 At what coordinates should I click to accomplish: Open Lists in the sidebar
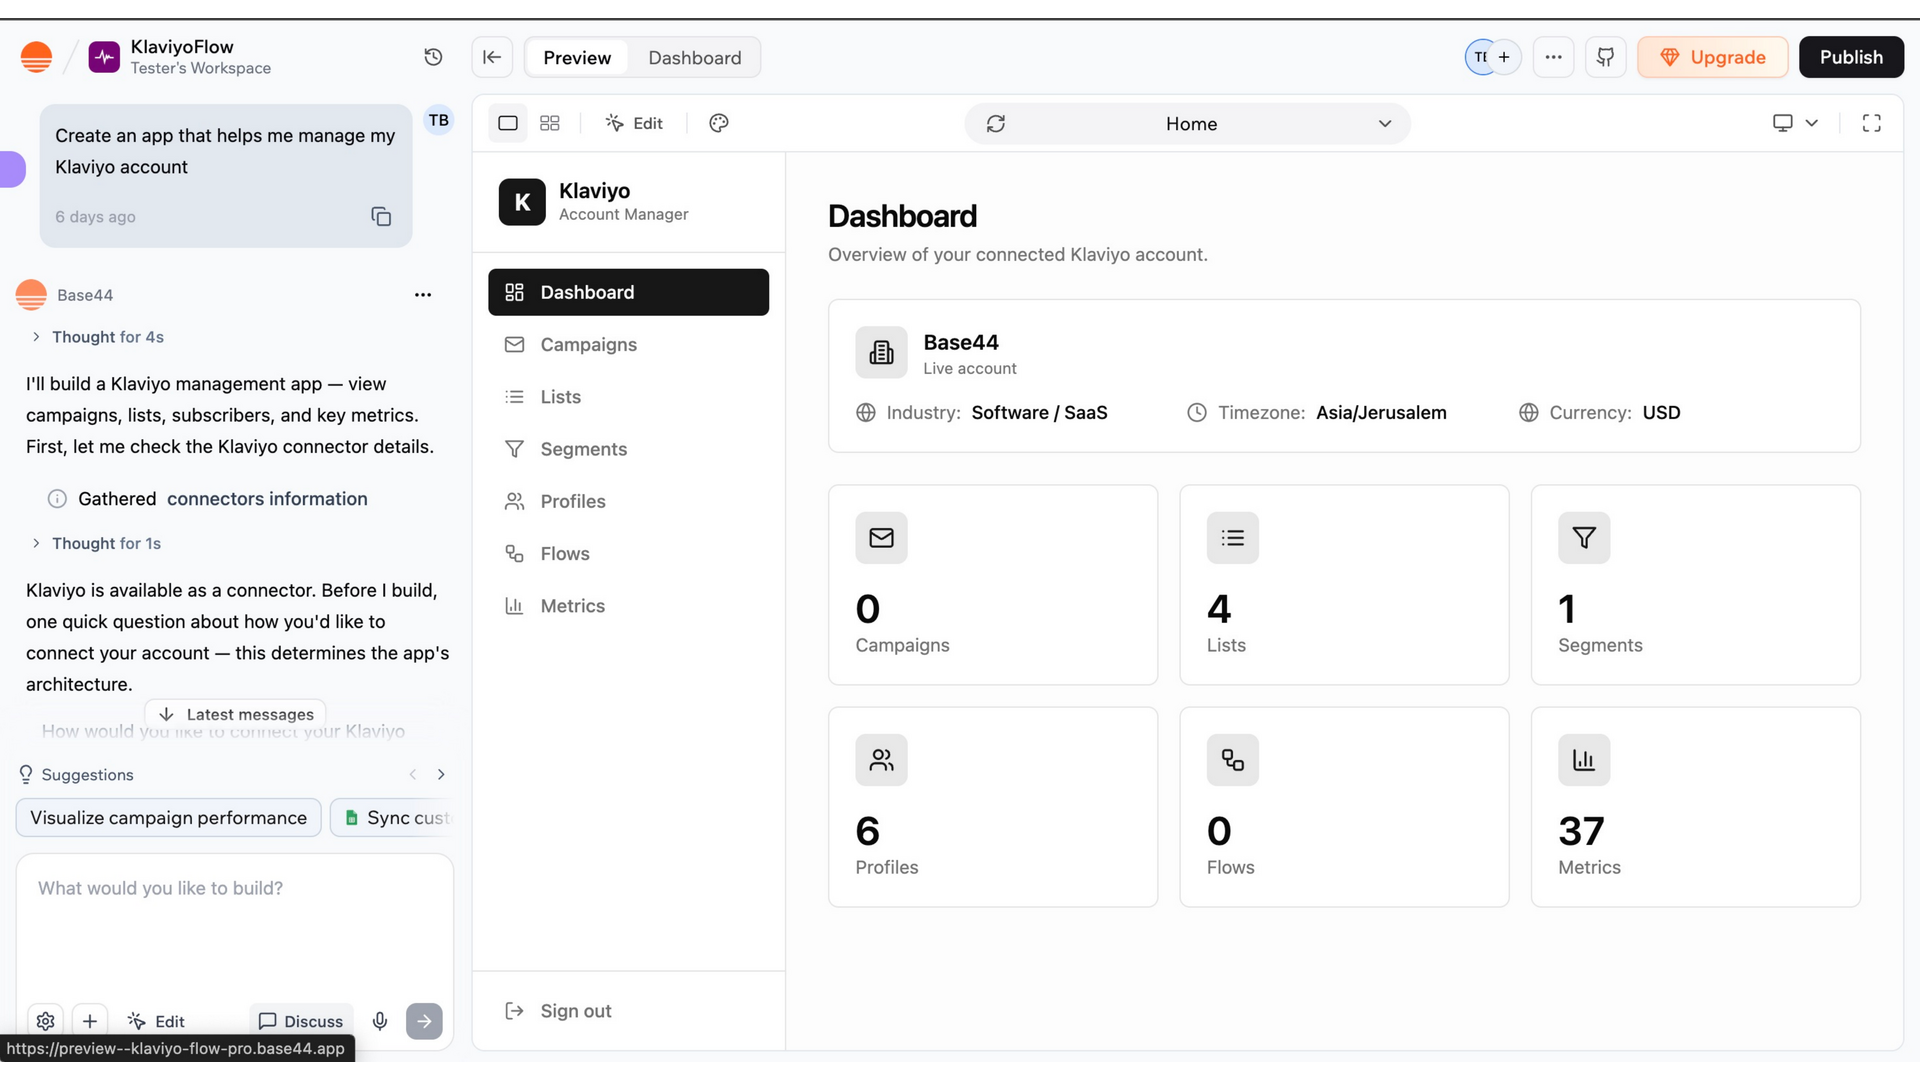[x=628, y=397]
